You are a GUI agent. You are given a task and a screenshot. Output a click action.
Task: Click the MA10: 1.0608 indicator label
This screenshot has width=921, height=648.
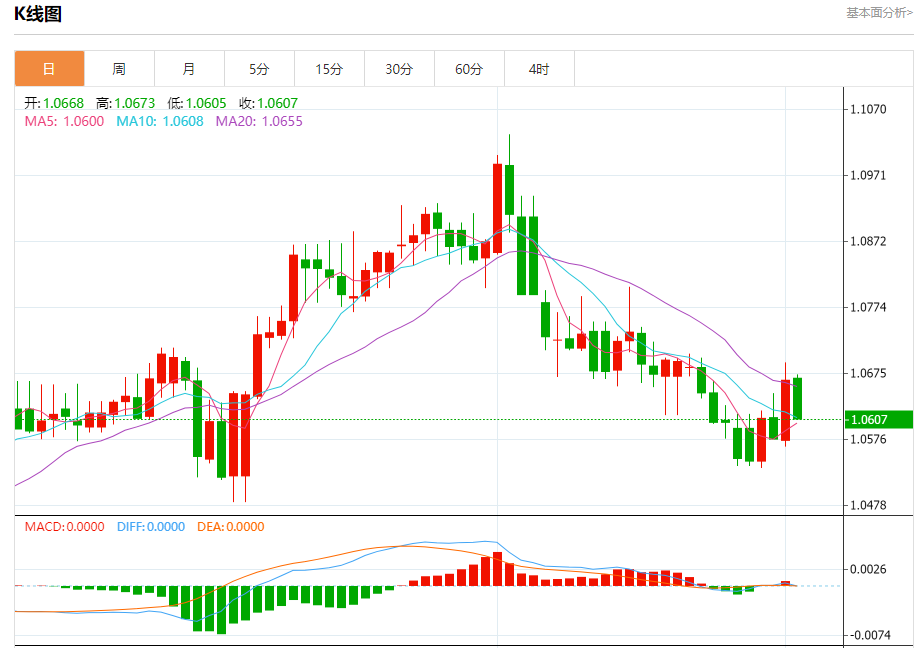[x=160, y=122]
